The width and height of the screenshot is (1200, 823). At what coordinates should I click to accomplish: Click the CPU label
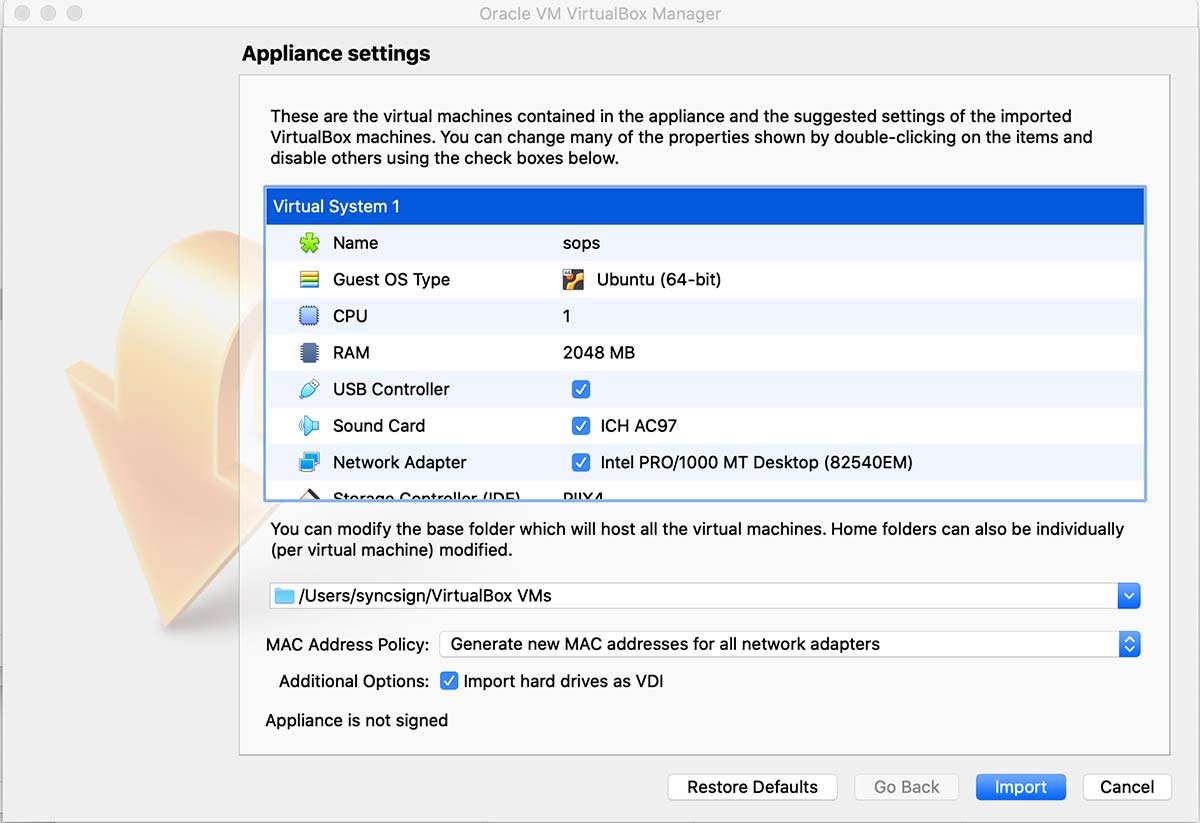(x=350, y=316)
